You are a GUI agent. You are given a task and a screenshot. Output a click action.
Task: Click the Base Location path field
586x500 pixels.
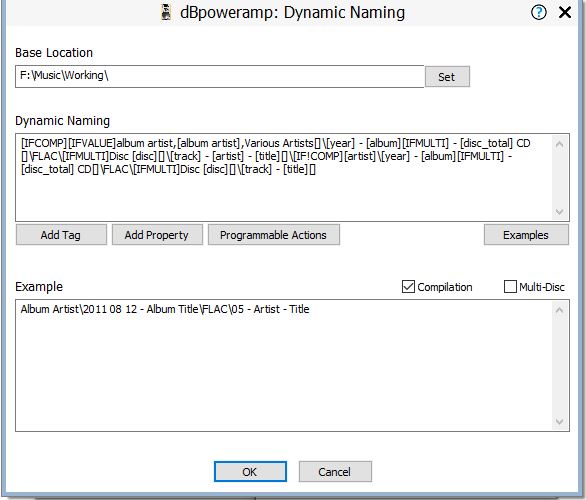[220, 77]
